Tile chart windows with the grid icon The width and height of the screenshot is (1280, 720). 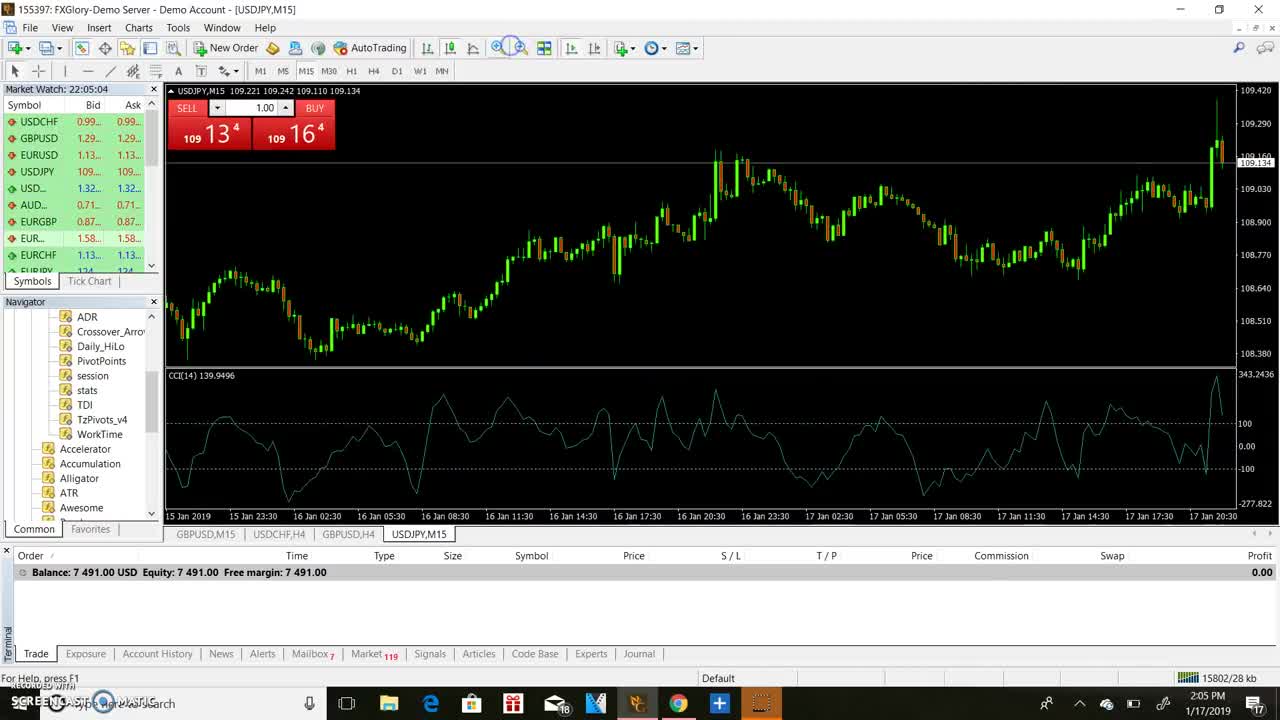click(544, 48)
